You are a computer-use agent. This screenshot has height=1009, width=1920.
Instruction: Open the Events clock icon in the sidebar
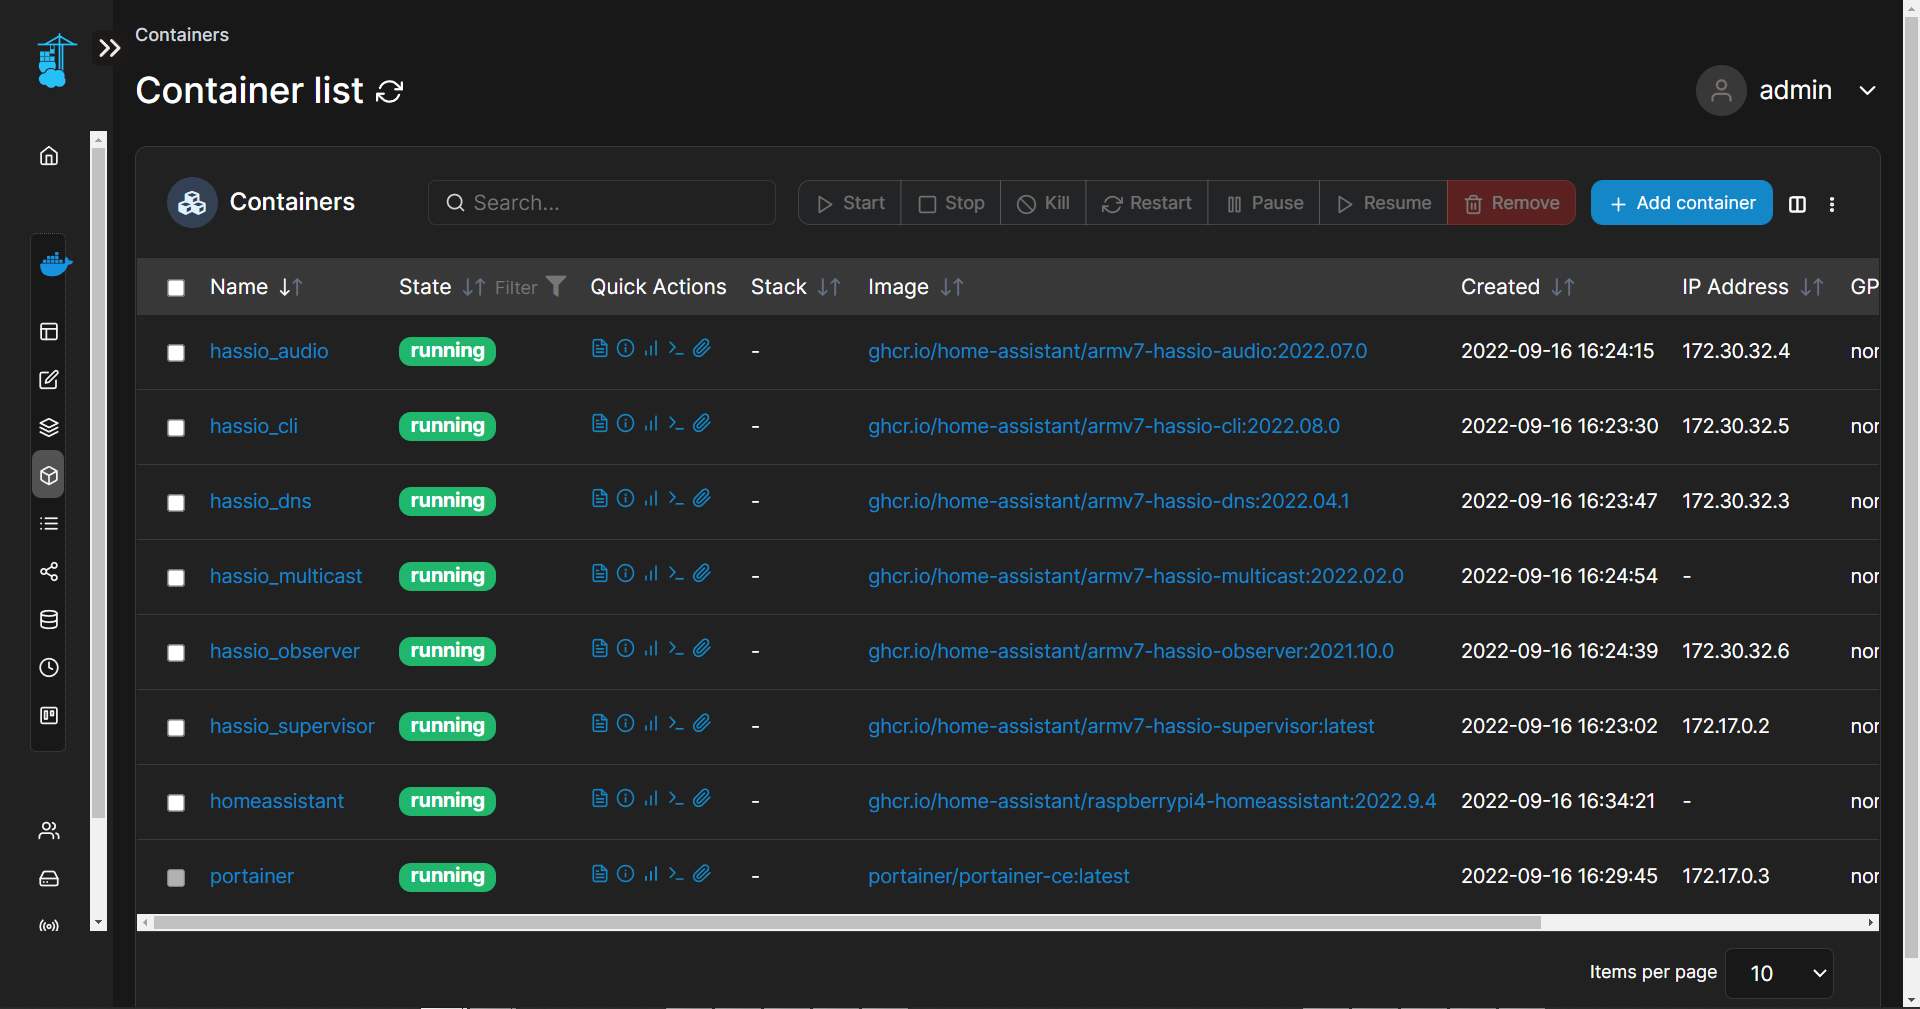pyautogui.click(x=49, y=668)
